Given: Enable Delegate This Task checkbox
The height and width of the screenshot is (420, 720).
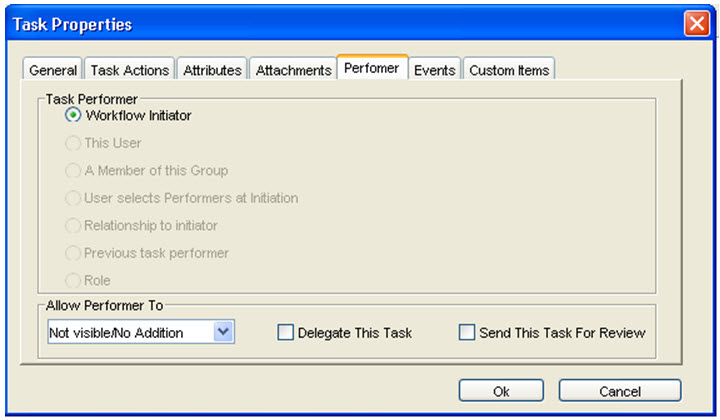Looking at the screenshot, I should 285,332.
